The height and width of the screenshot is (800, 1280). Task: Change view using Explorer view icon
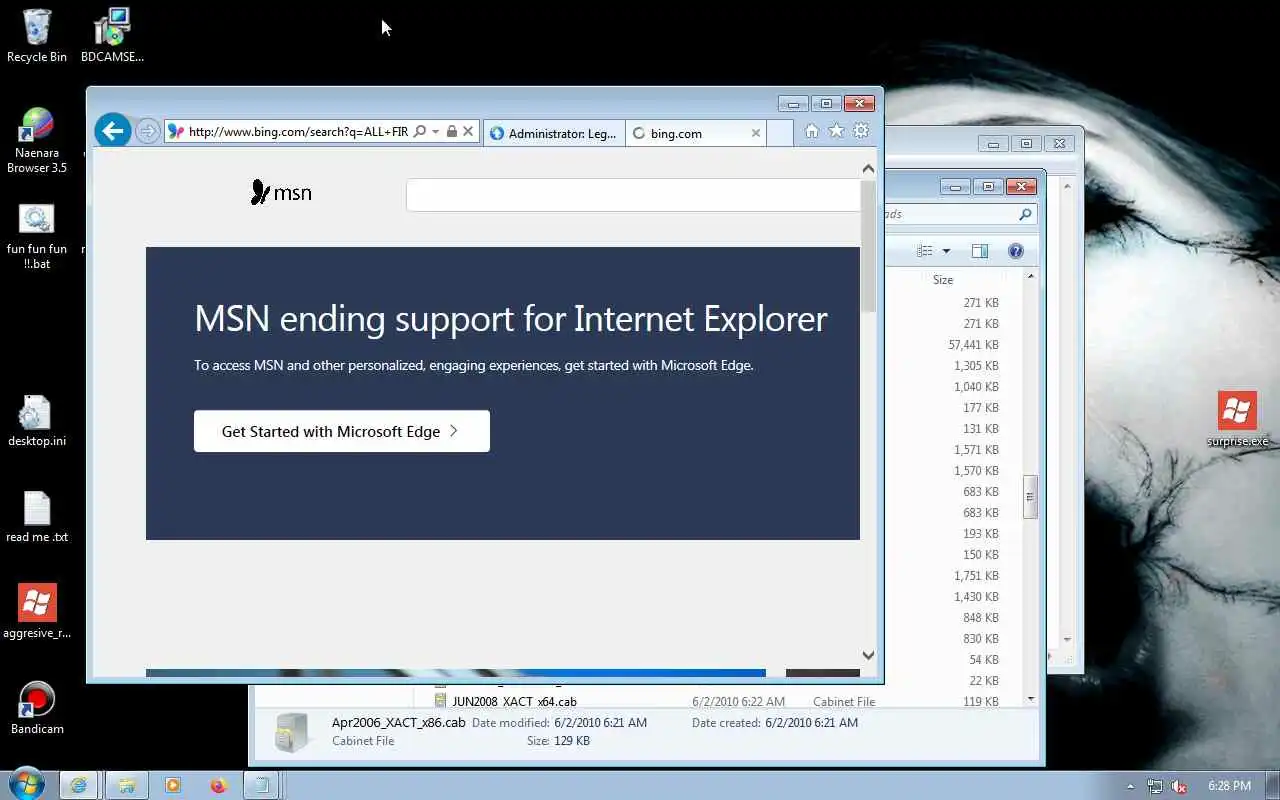pyautogui.click(x=925, y=251)
